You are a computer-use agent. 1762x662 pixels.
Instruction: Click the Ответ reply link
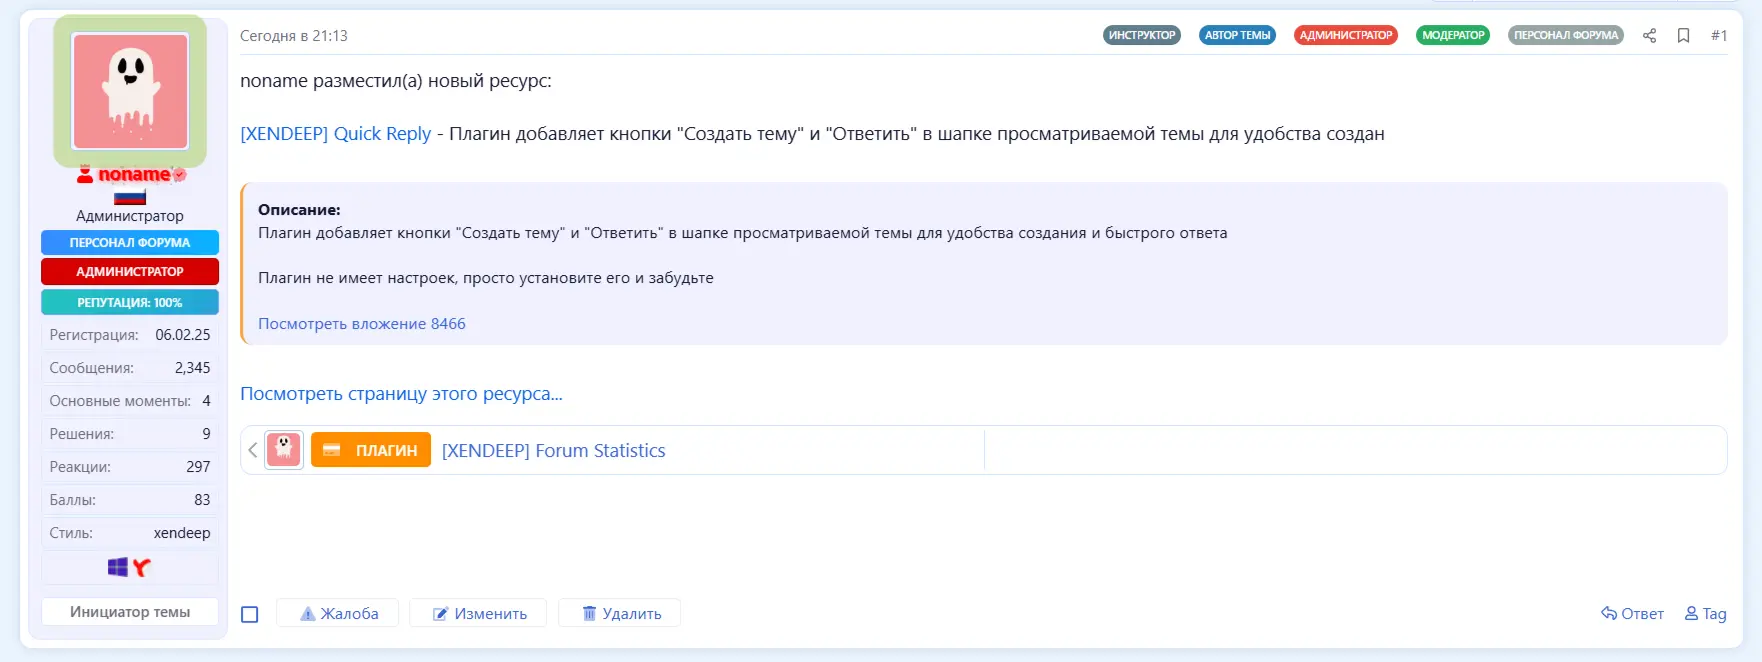click(x=1632, y=613)
